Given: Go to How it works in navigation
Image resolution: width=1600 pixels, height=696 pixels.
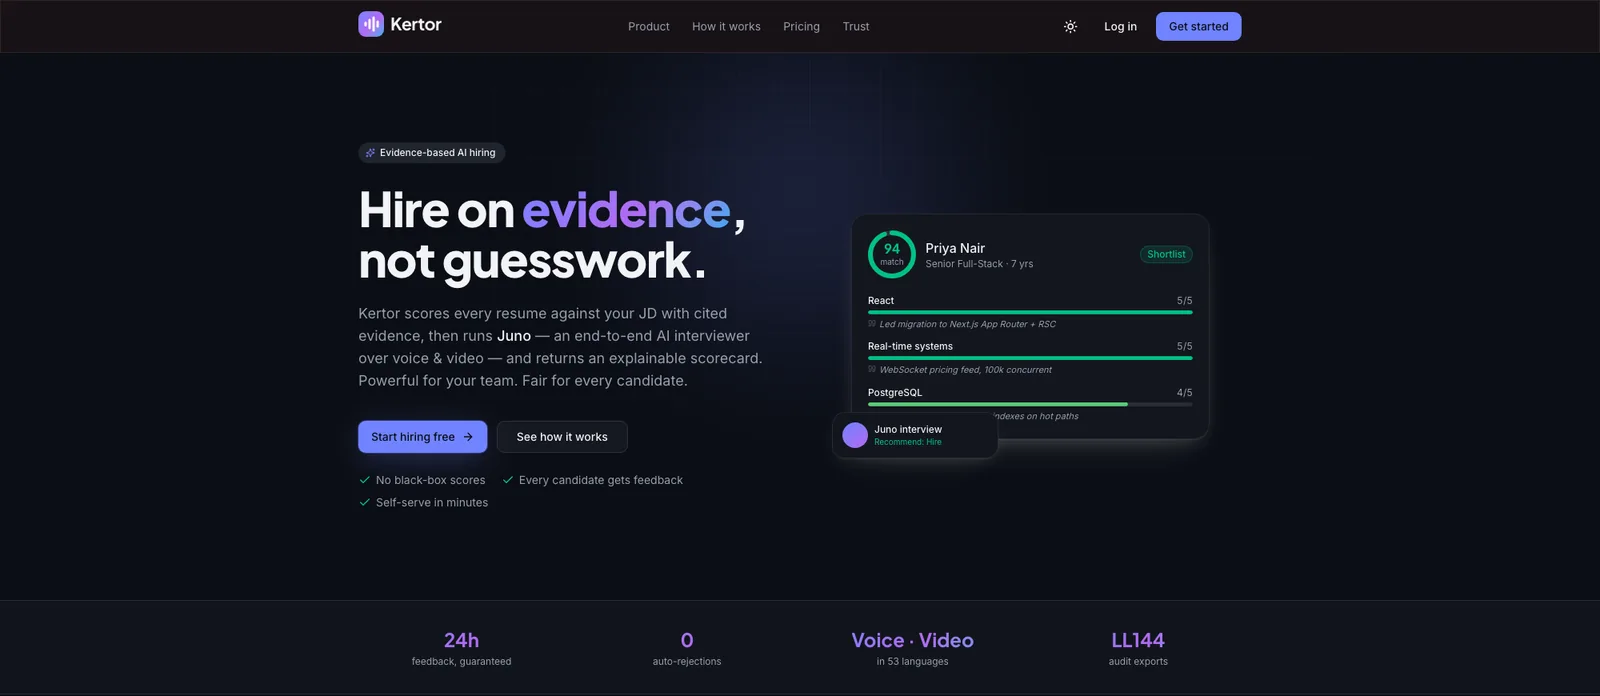Looking at the screenshot, I should (726, 27).
